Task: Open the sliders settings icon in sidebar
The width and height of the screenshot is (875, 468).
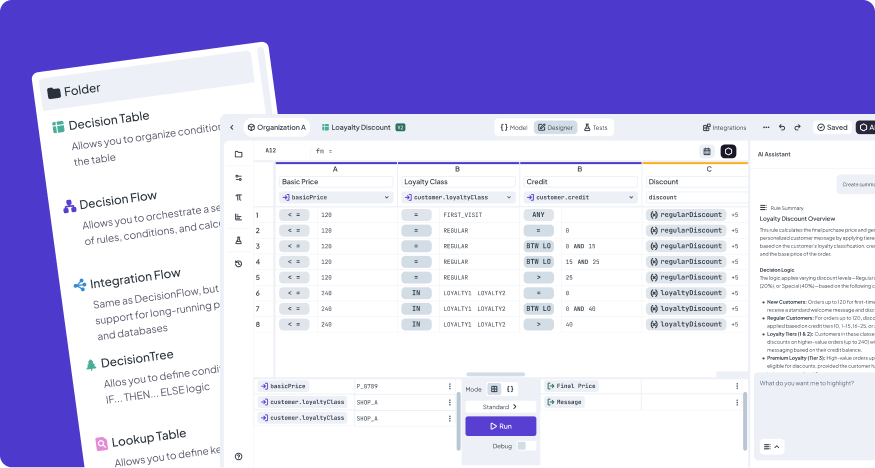Action: tap(239, 178)
